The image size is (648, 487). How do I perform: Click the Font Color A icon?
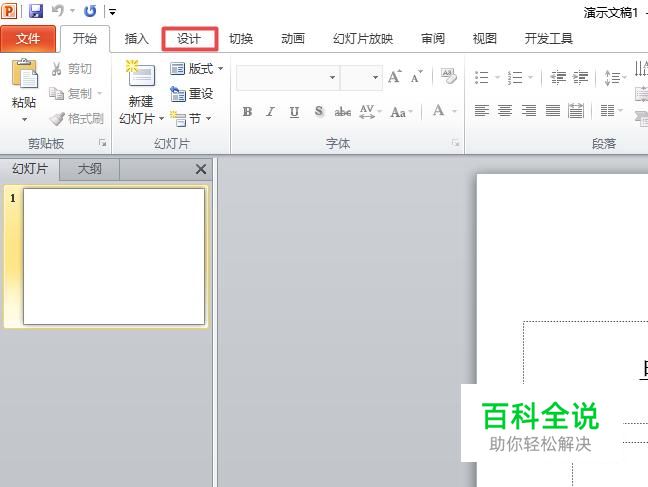click(x=438, y=111)
